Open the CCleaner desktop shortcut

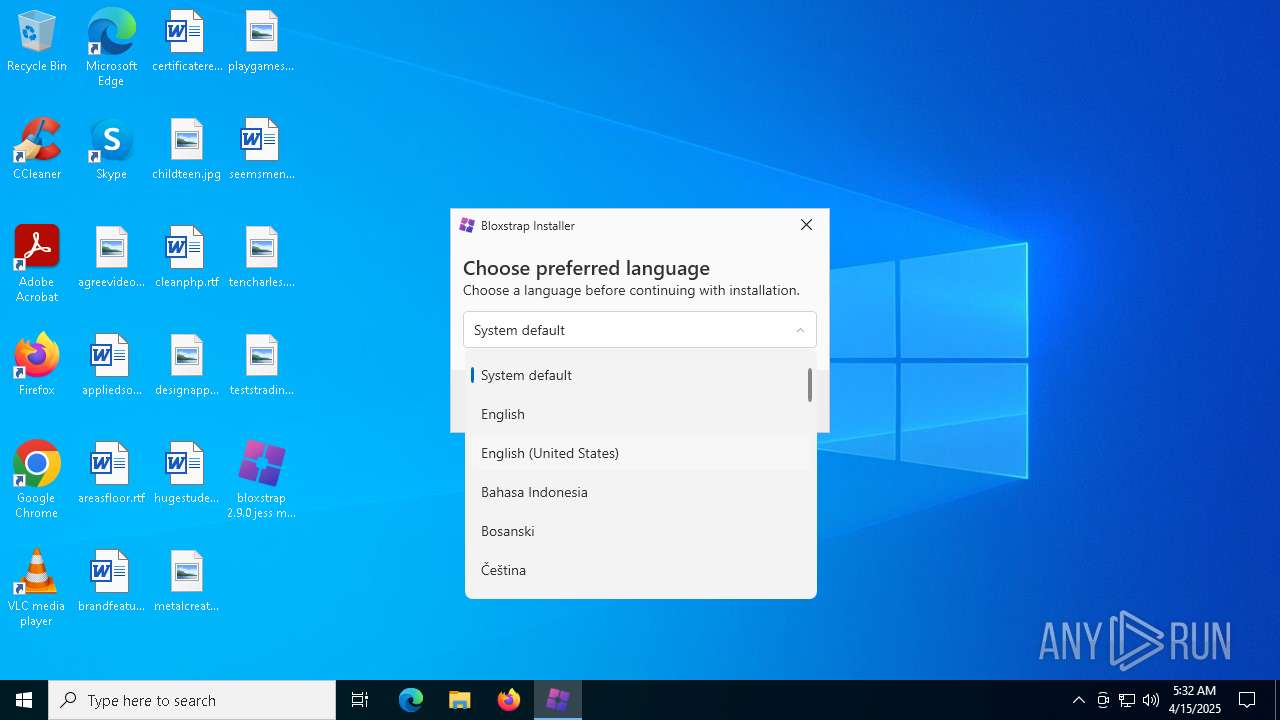37,150
